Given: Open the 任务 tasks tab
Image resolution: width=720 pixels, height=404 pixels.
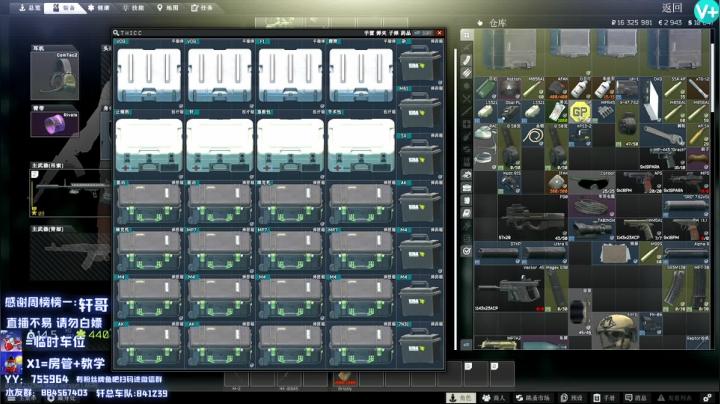Looking at the screenshot, I should coord(202,8).
